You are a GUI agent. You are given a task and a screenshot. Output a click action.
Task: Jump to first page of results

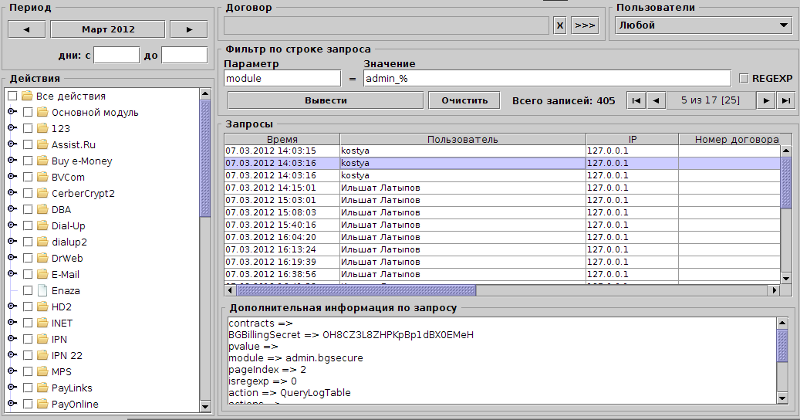(635, 100)
